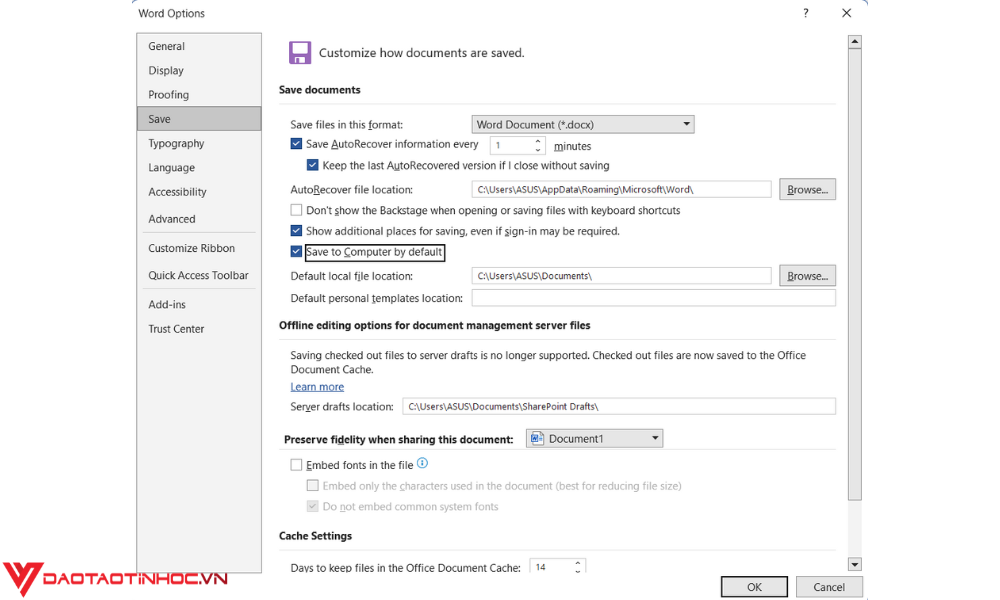Click the info icon beside Embed fonts option
1000x600 pixels.
[422, 463]
